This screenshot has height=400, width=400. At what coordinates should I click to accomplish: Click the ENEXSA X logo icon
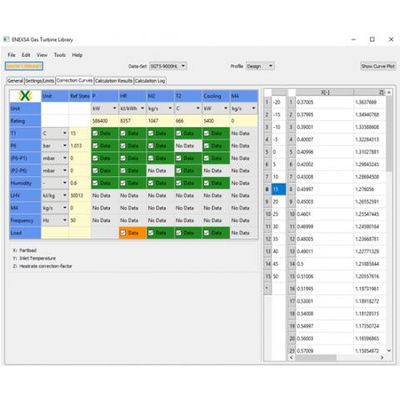(x=25, y=96)
